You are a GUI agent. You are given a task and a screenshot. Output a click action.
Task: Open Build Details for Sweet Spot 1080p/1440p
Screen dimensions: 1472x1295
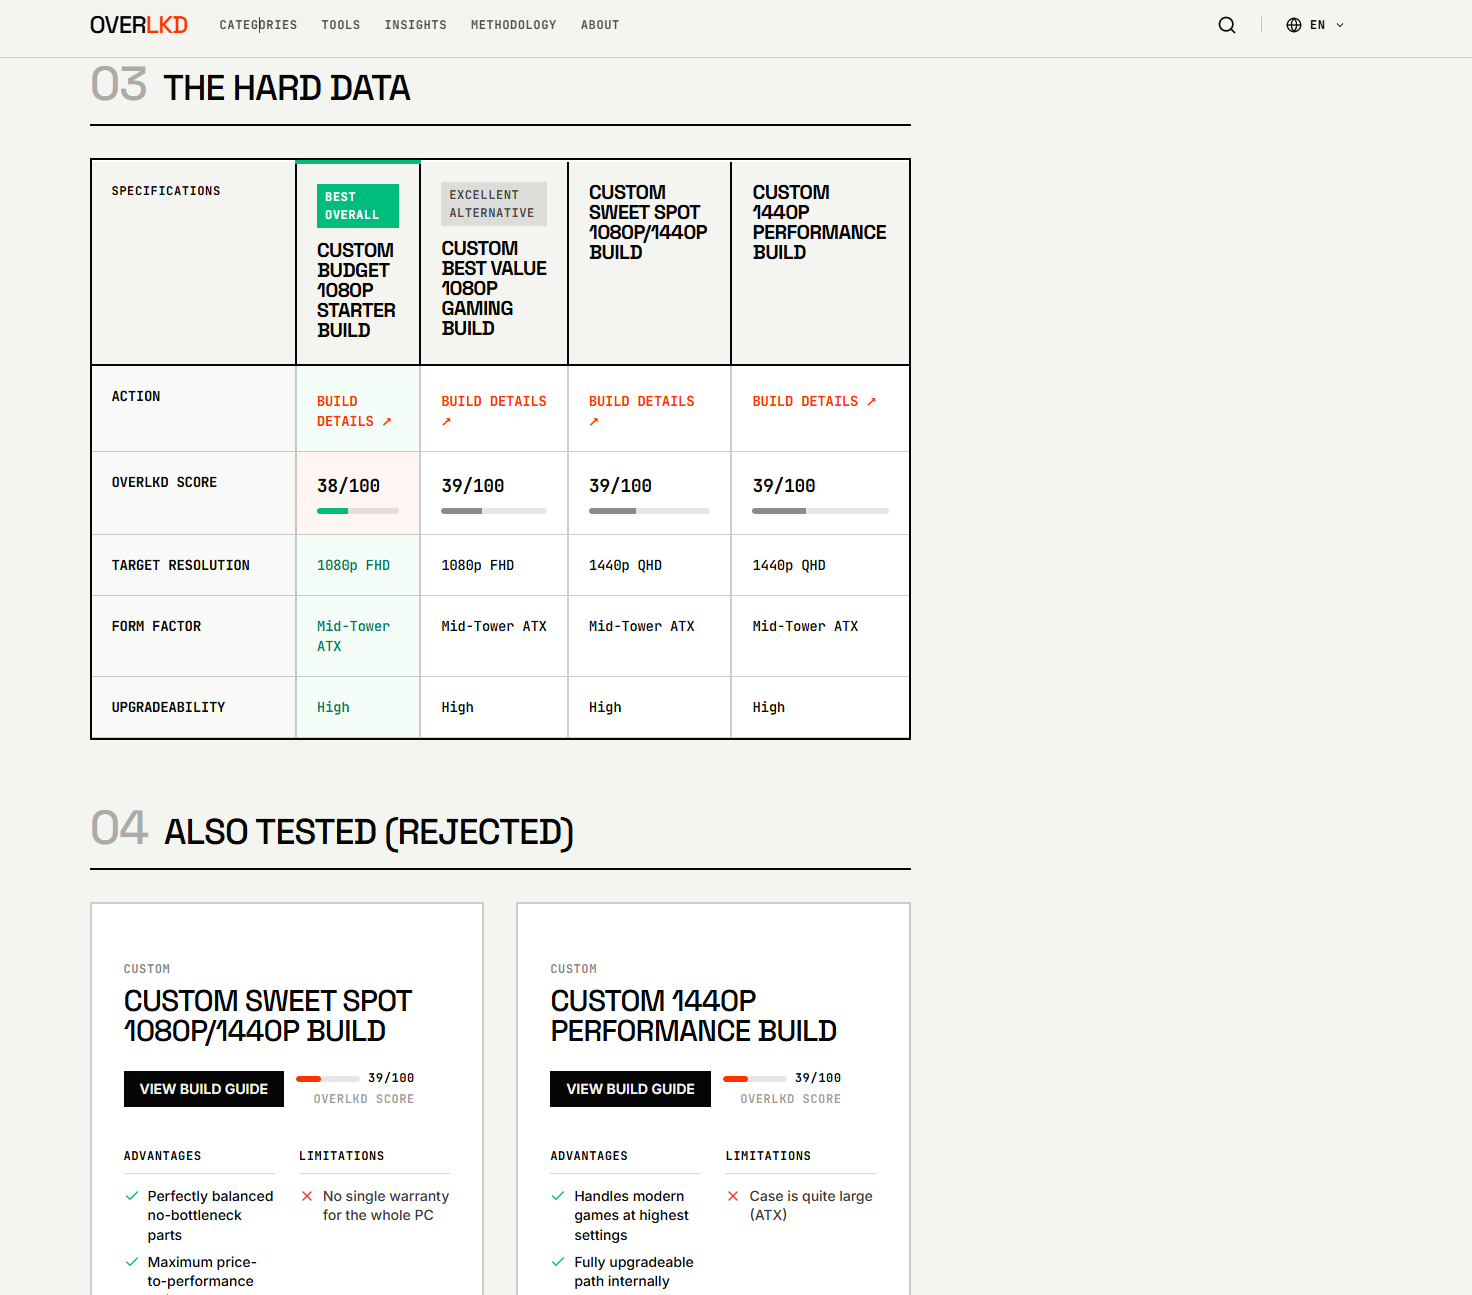[641, 410]
